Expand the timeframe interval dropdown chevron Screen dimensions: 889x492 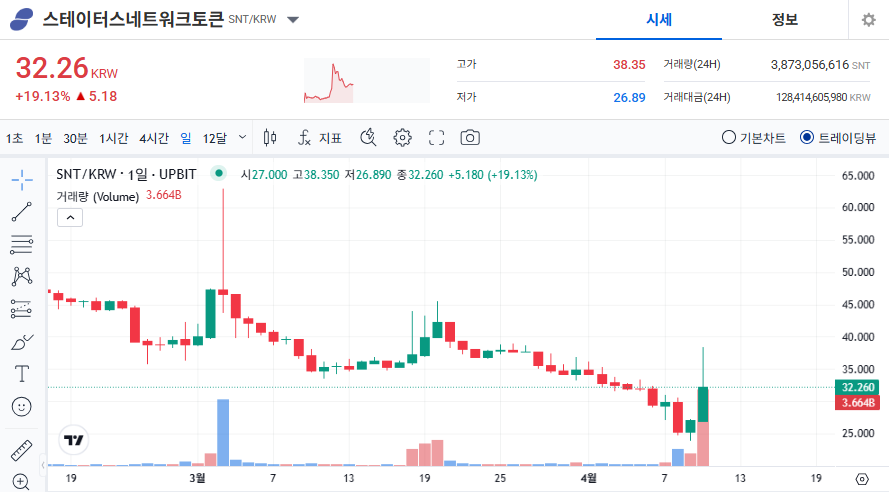point(242,137)
